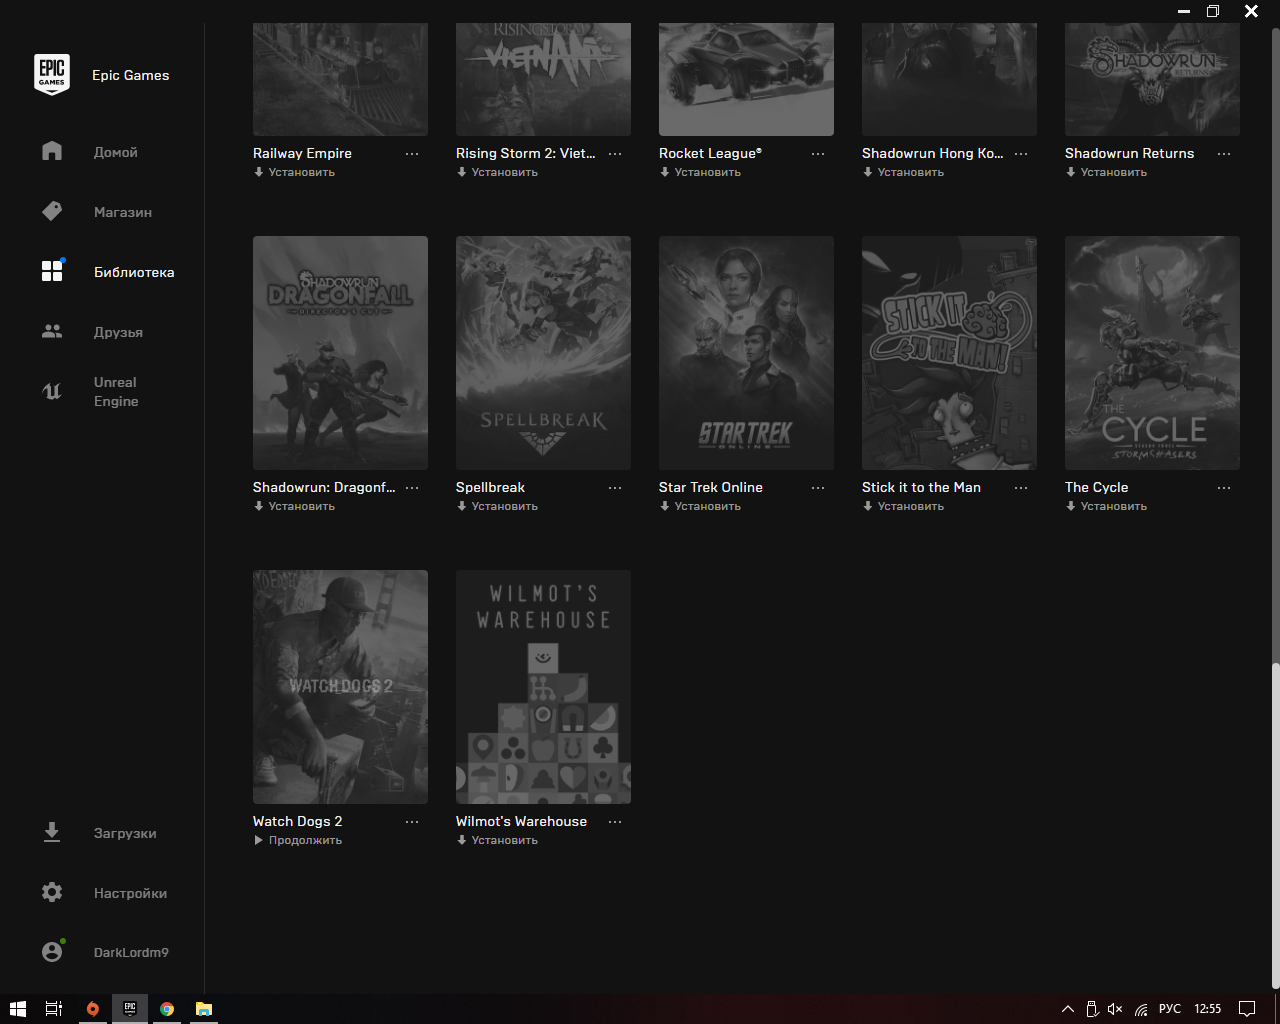Image resolution: width=1280 pixels, height=1024 pixels.
Task: Open Chrome from the taskbar
Action: pyautogui.click(x=167, y=1008)
